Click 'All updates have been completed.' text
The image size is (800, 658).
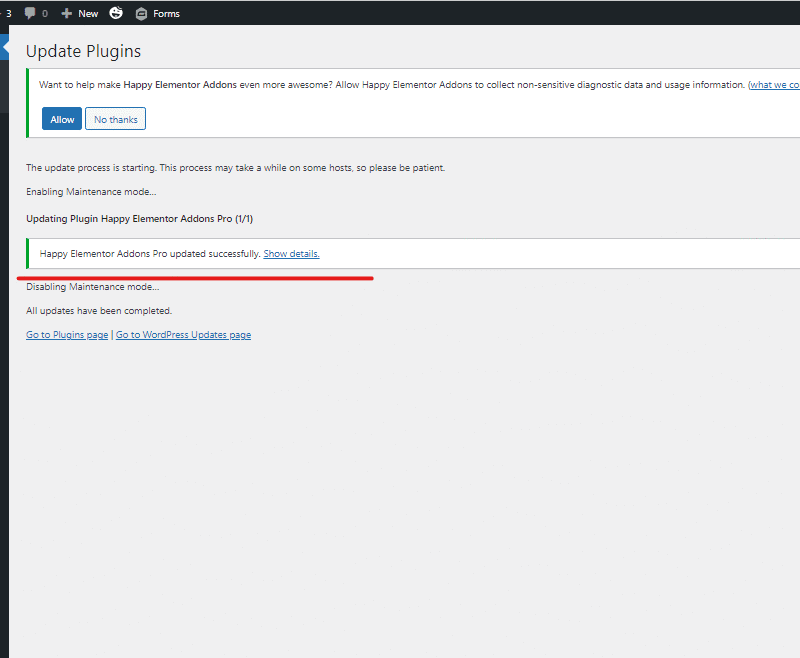coord(99,311)
